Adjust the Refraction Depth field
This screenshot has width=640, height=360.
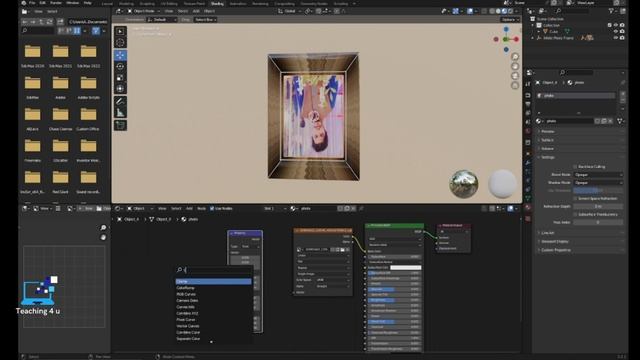[598, 207]
